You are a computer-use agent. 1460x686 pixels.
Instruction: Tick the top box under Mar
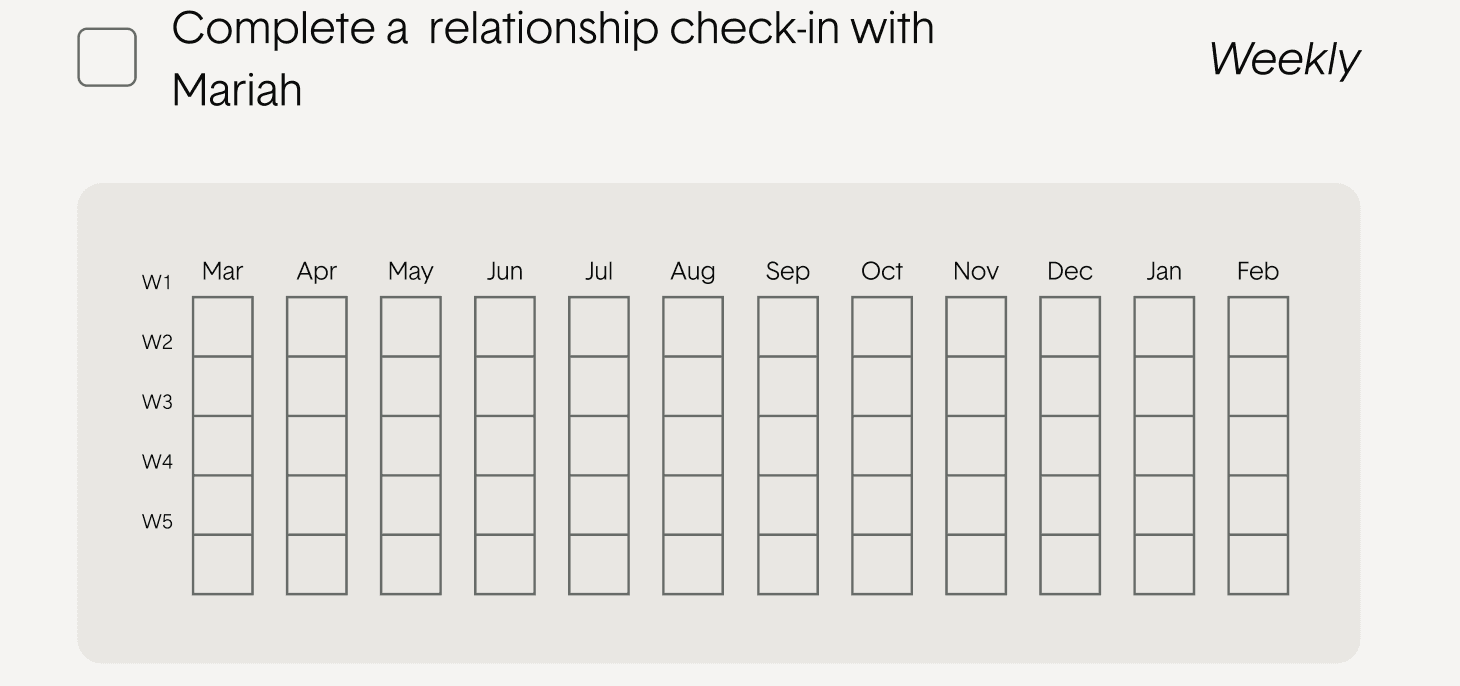222,326
